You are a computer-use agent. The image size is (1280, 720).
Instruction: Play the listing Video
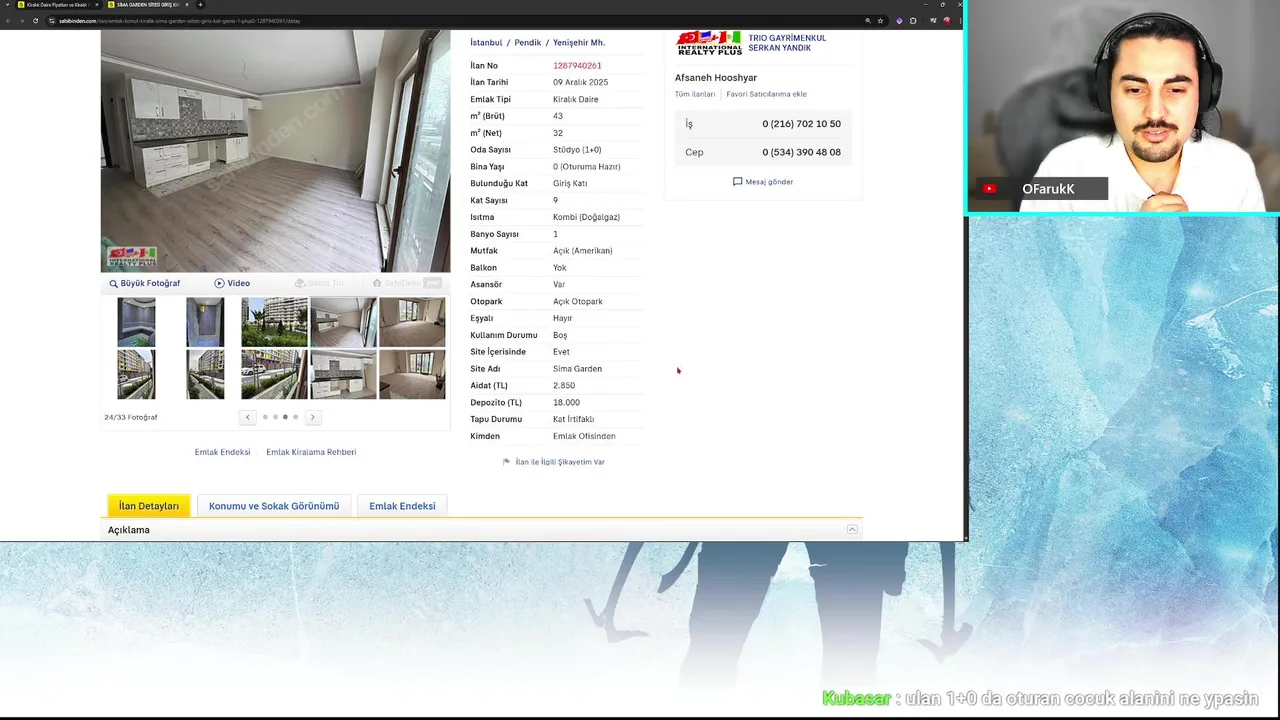point(232,283)
